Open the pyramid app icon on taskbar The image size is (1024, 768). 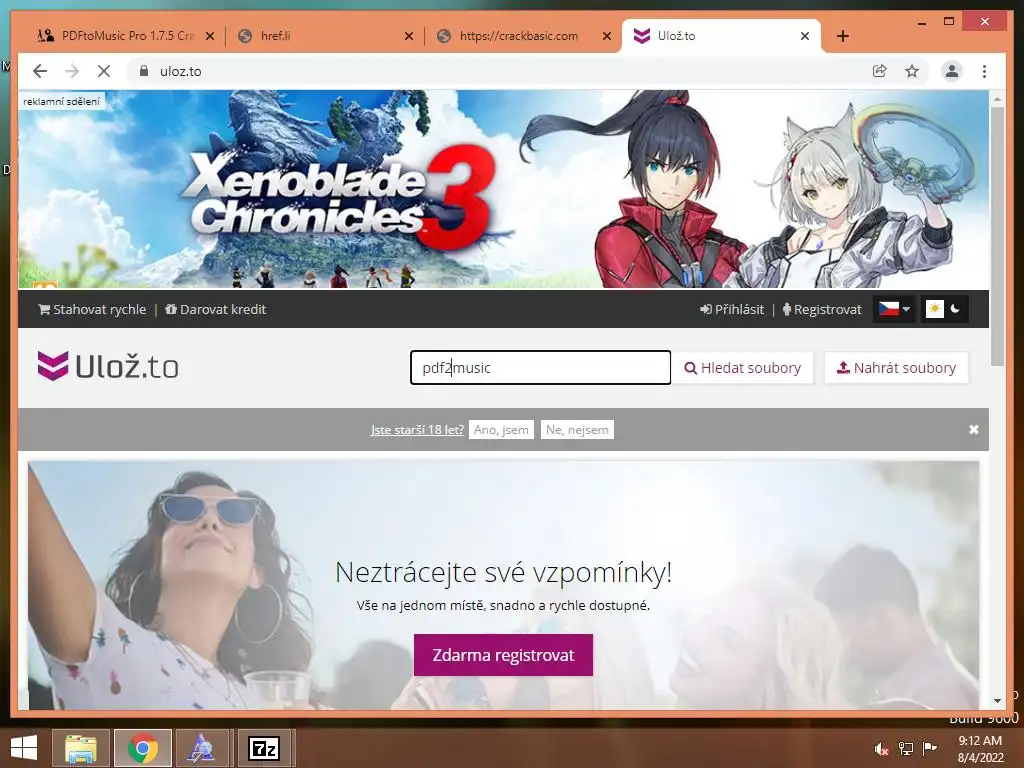[201, 748]
